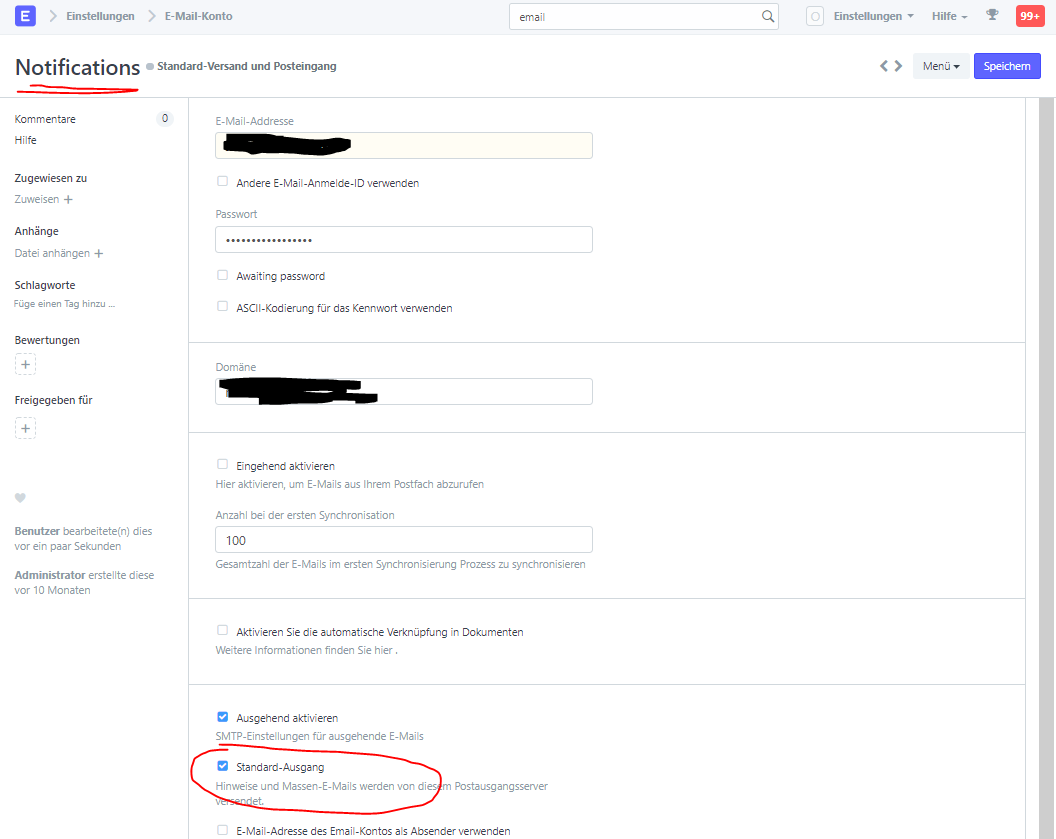Click the Administrator creator name
This screenshot has width=1056, height=839.
click(50, 575)
